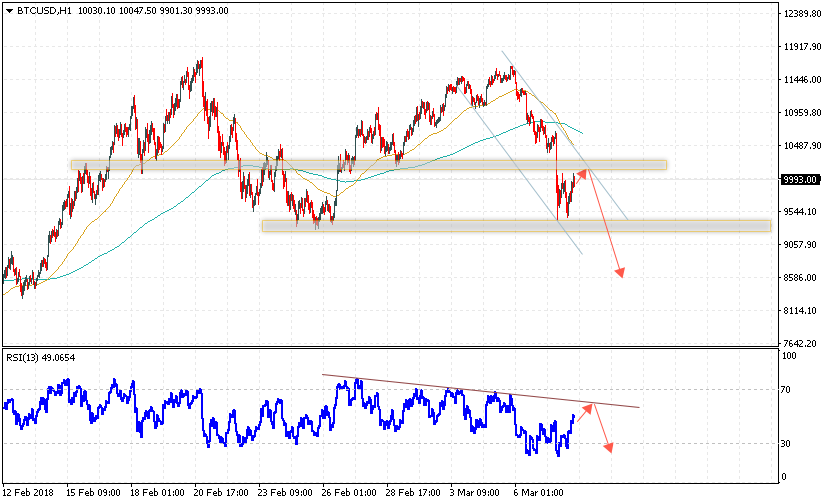821x504 pixels.
Task: Click the 6 Mar 01:00 time label
Action: (x=538, y=492)
